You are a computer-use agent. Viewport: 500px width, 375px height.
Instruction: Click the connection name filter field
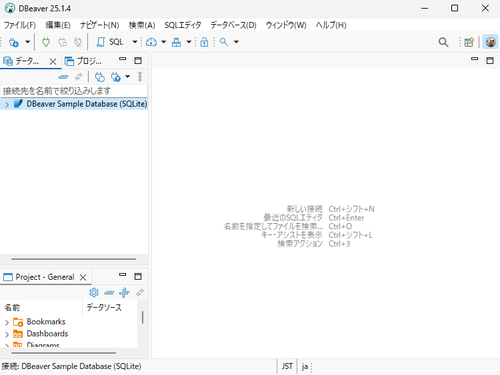click(74, 91)
